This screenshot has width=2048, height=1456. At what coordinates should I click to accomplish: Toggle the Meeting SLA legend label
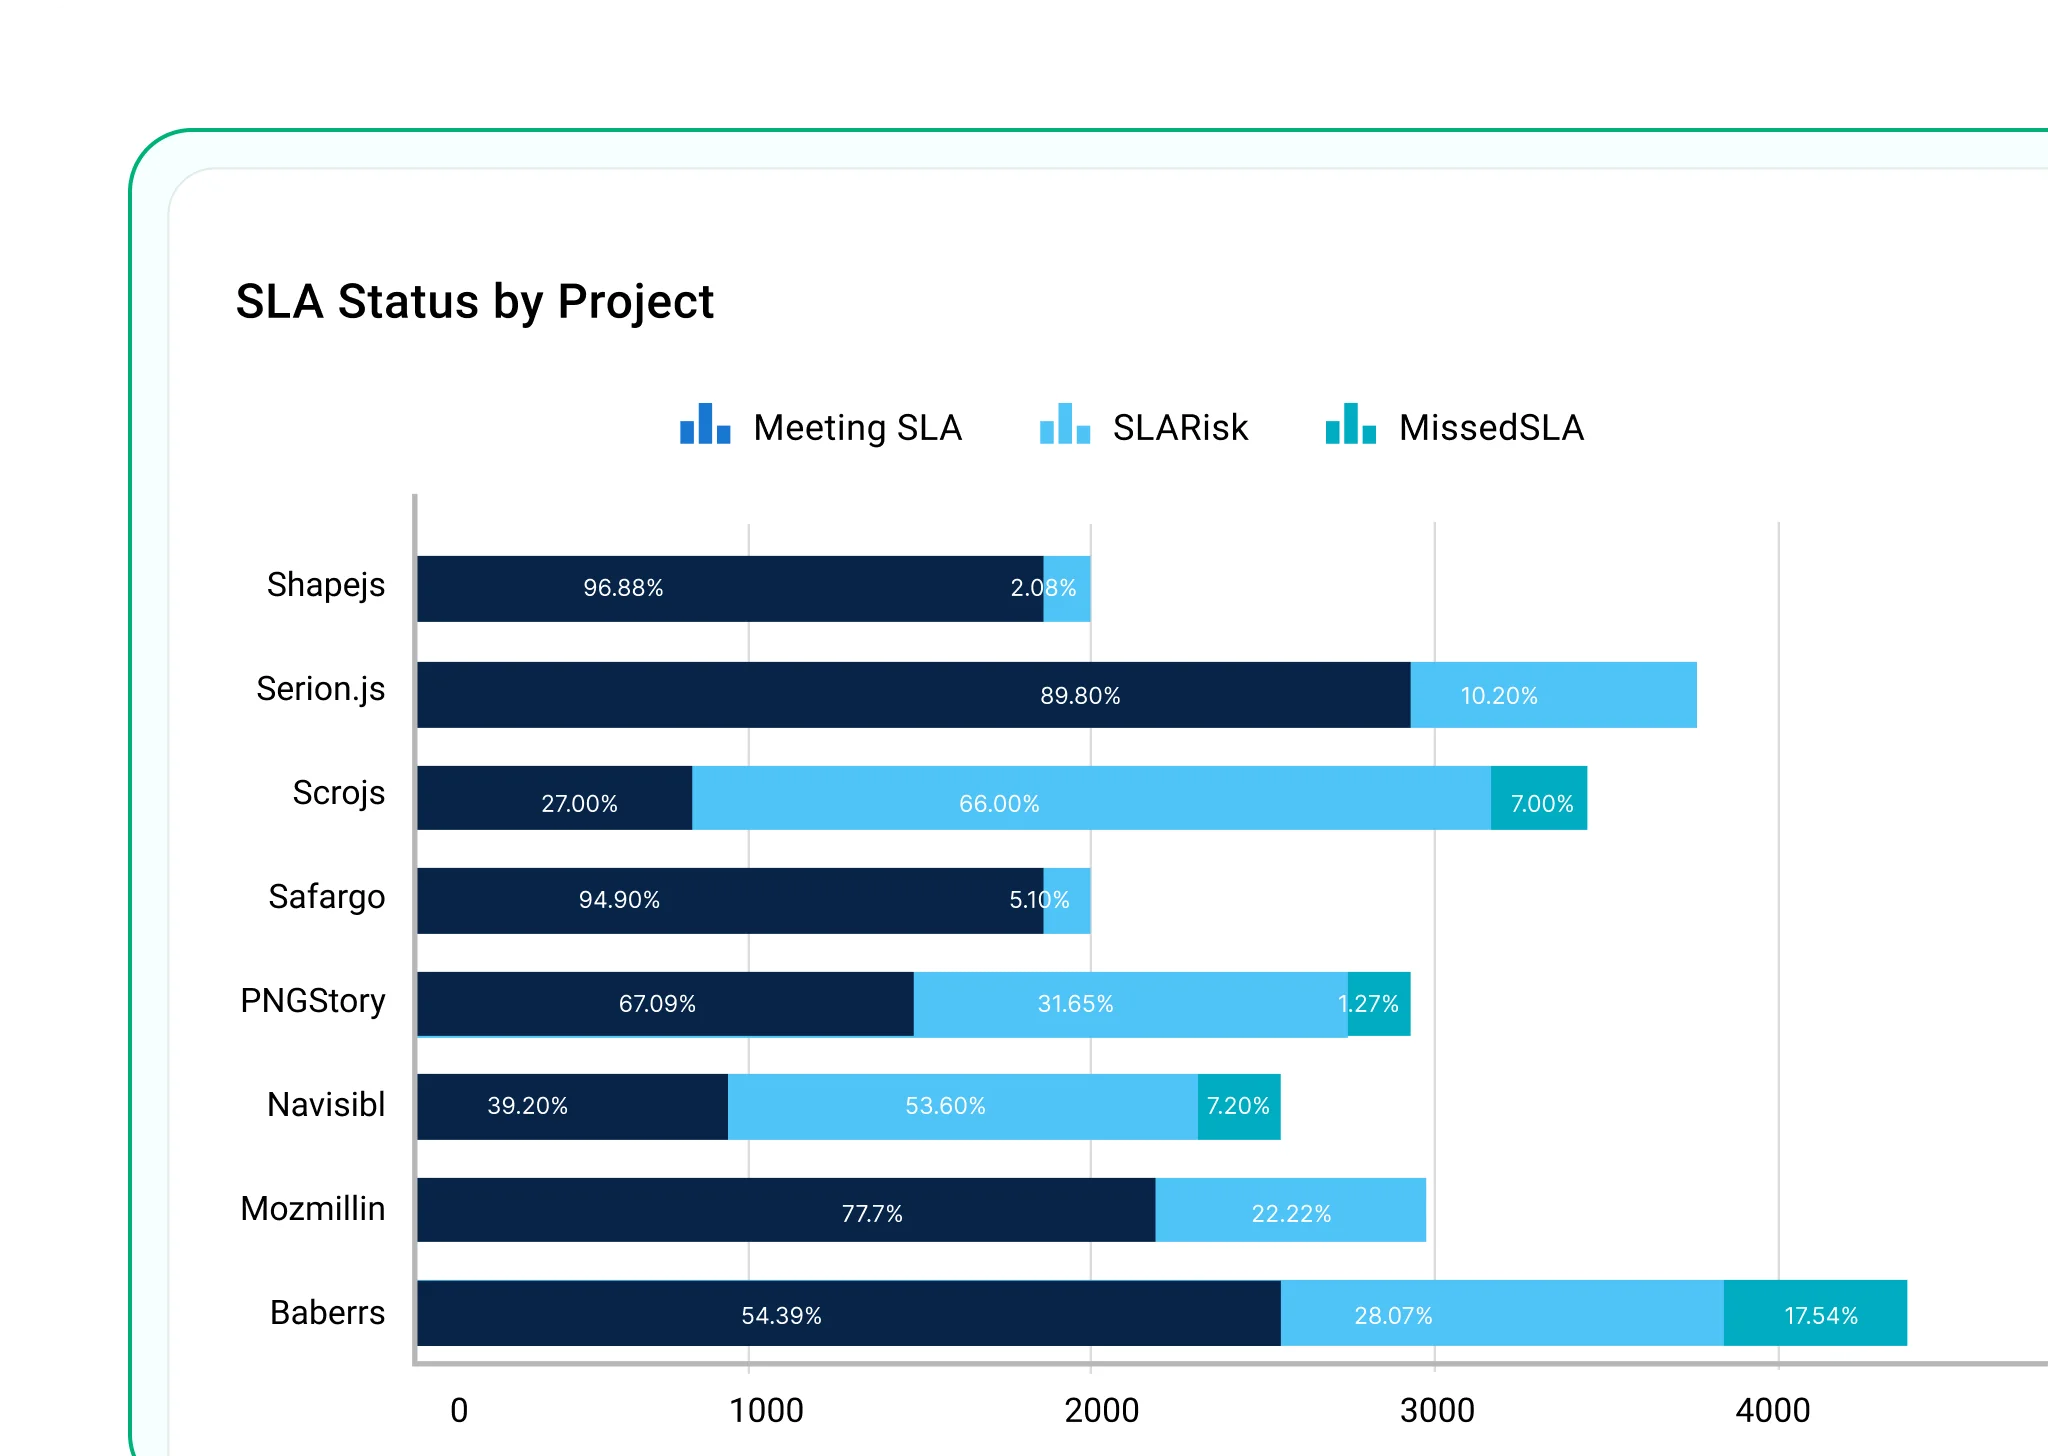coord(857,428)
